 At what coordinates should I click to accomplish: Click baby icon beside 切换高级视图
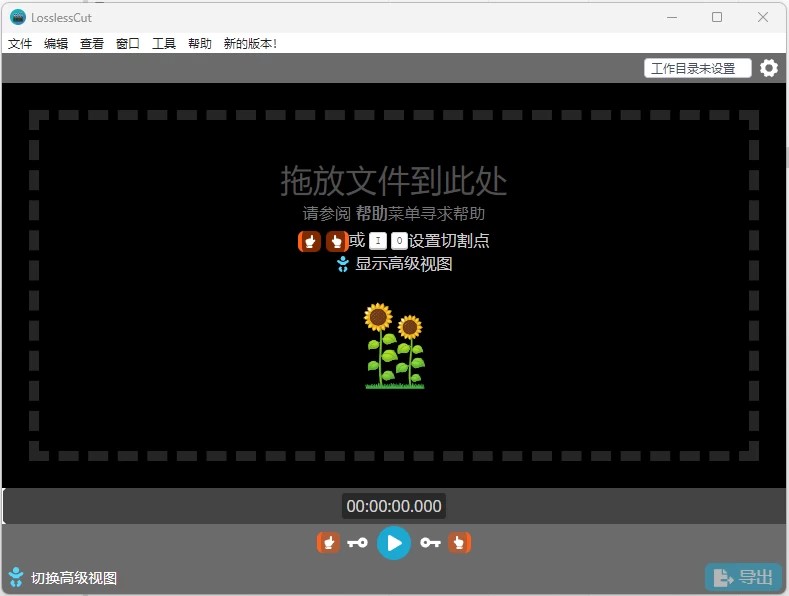tap(16, 577)
